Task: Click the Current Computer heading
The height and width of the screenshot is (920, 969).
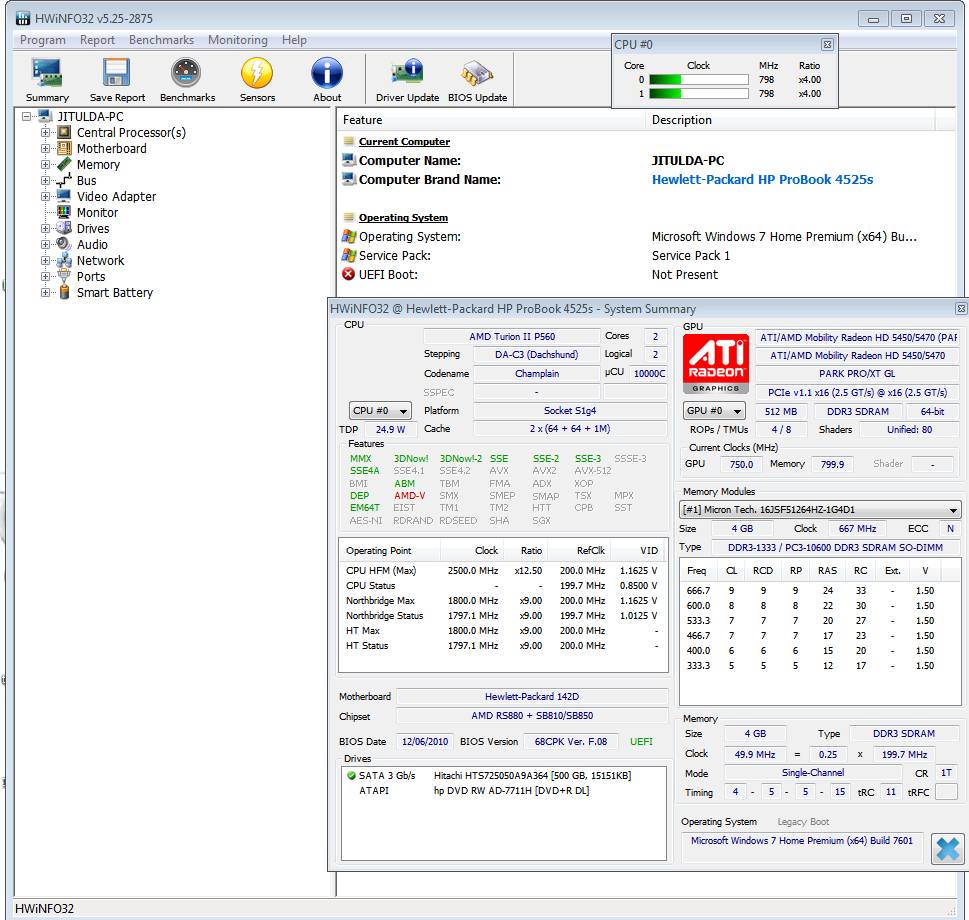Action: click(x=404, y=141)
